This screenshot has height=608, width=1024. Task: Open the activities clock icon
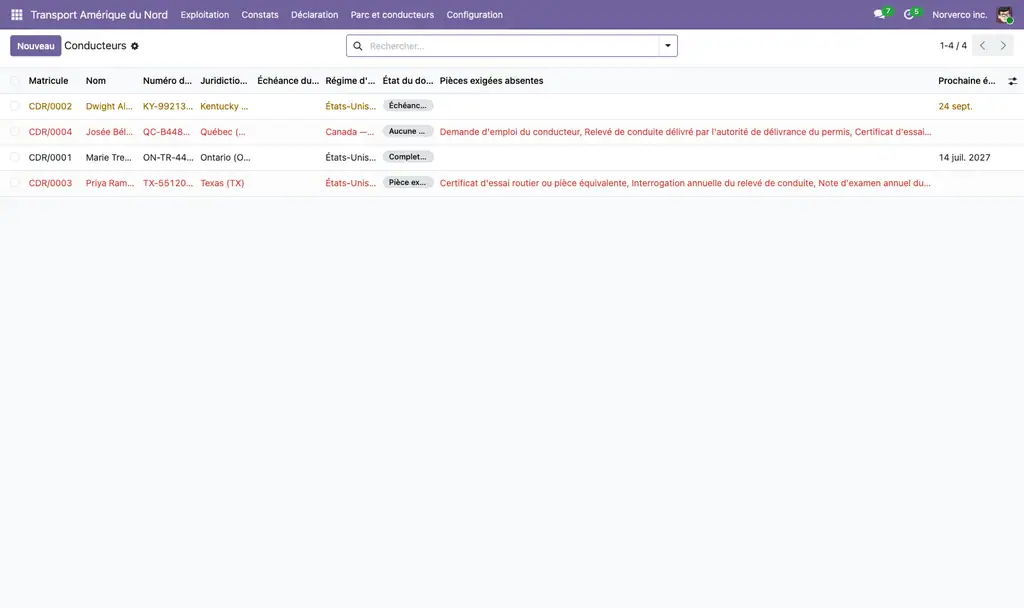pyautogui.click(x=908, y=14)
